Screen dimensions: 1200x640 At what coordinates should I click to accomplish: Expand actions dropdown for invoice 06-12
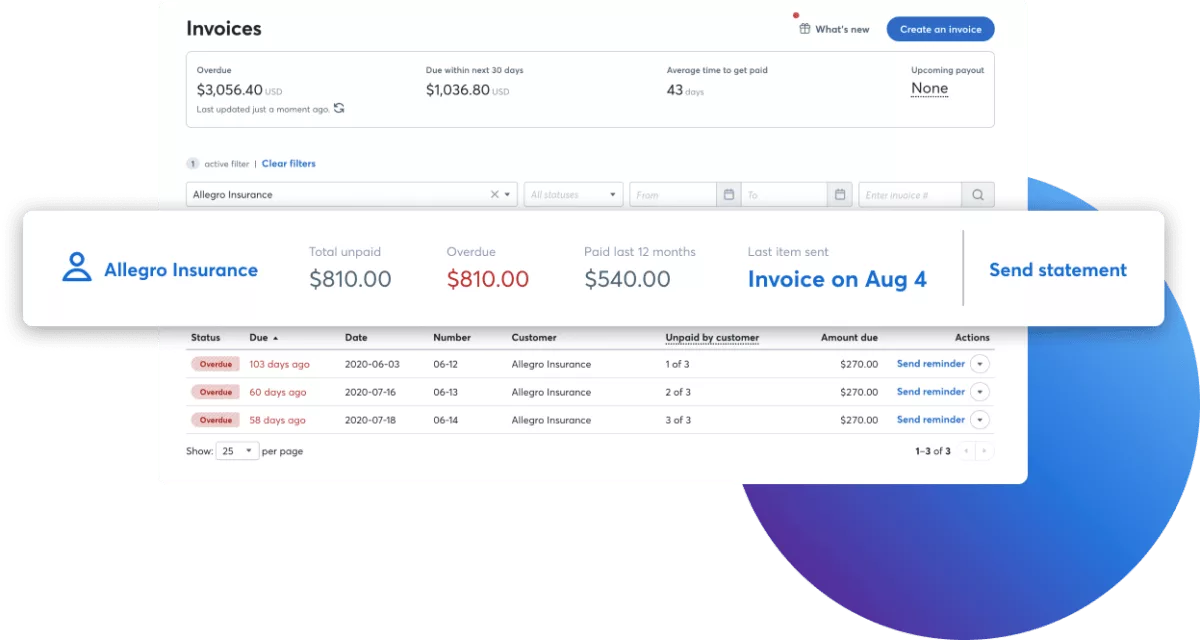[980, 364]
